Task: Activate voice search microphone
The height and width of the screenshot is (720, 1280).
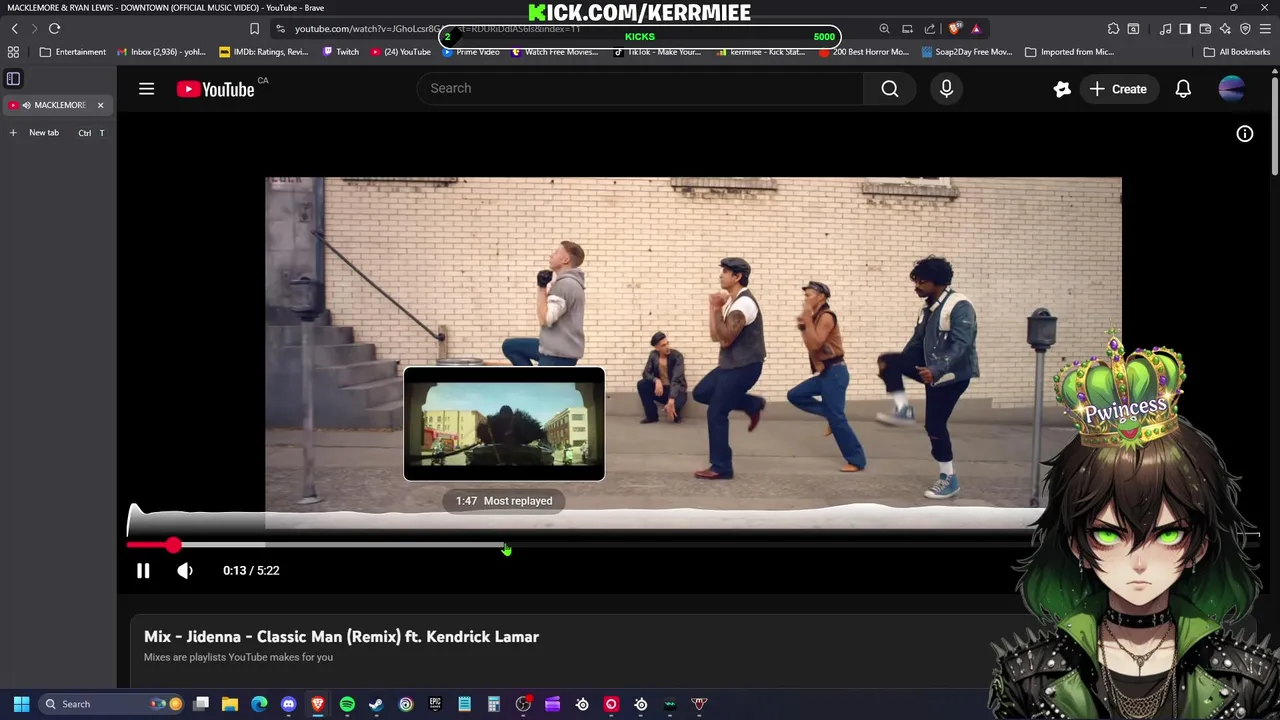Action: coord(946,89)
